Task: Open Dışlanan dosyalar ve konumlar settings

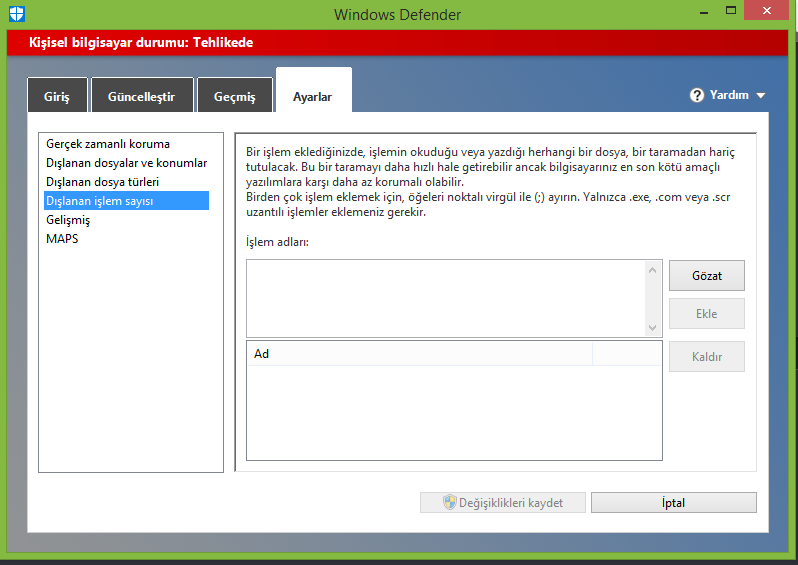Action: pos(126,163)
